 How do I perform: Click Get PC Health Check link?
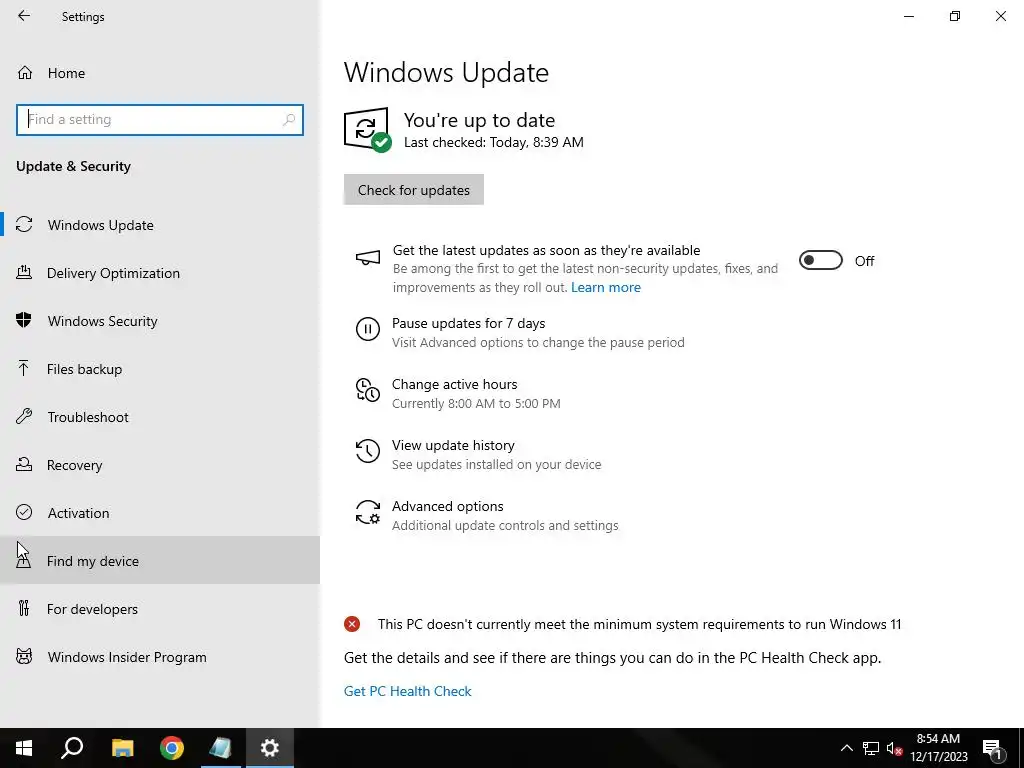pos(408,691)
